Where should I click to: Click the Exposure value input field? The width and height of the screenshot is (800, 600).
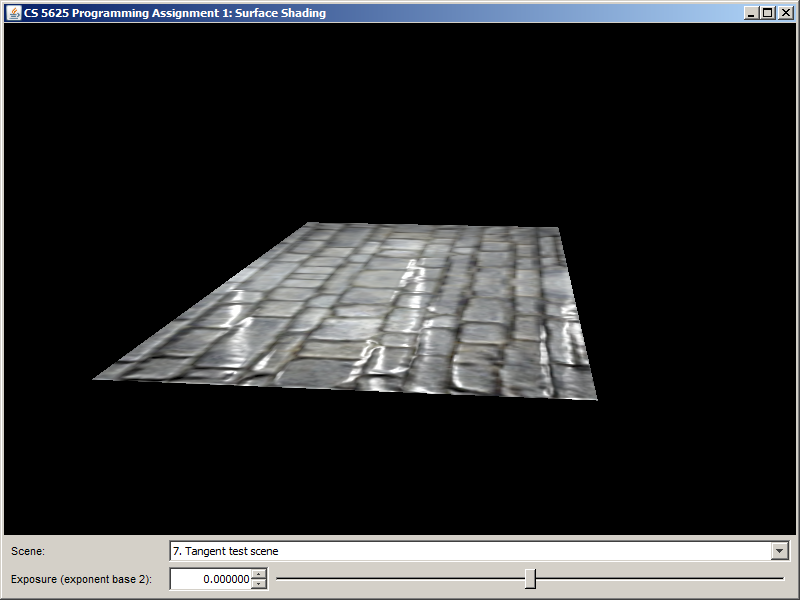coord(210,579)
